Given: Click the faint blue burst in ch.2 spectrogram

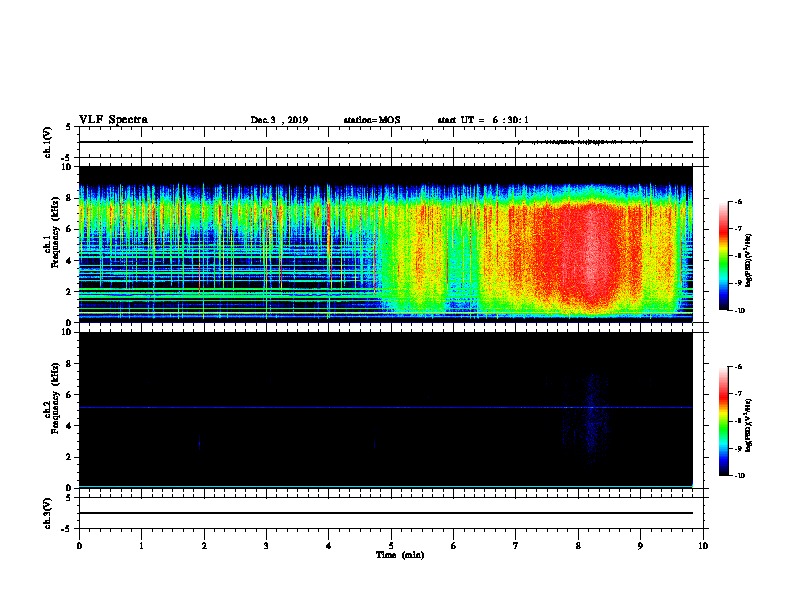Looking at the screenshot, I should [591, 419].
